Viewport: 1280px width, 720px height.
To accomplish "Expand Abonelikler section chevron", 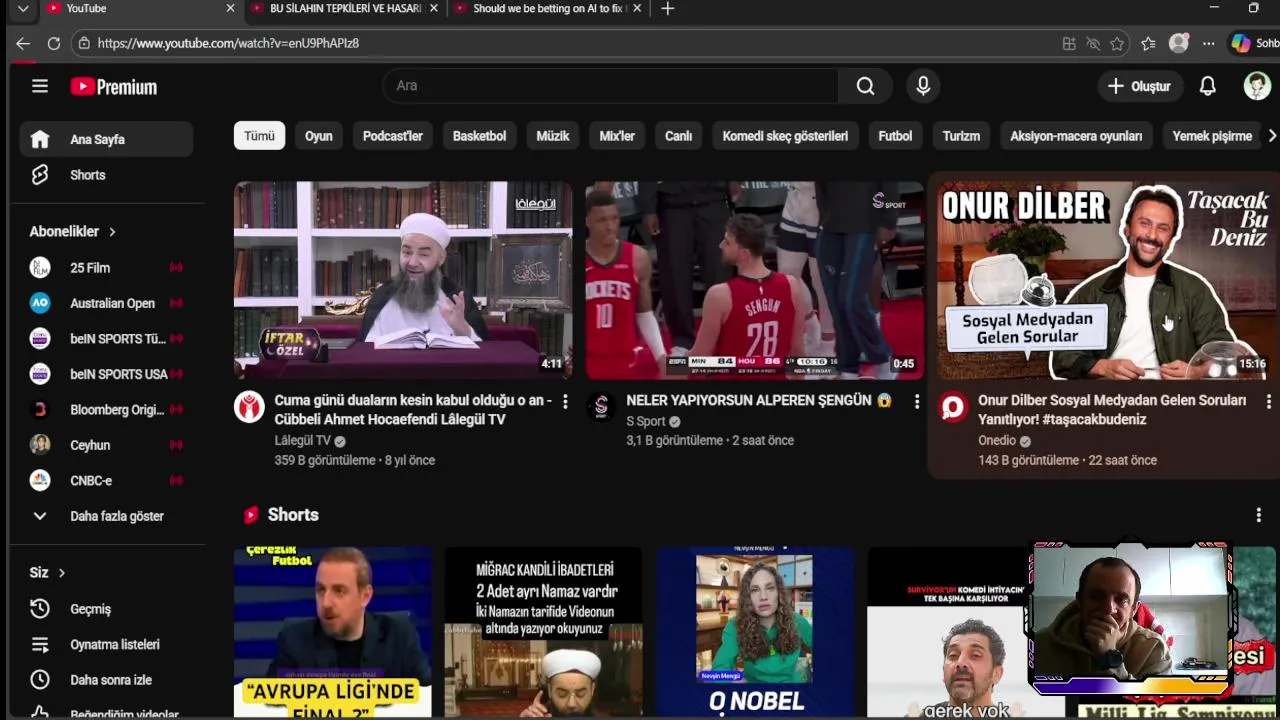I will 112,232.
